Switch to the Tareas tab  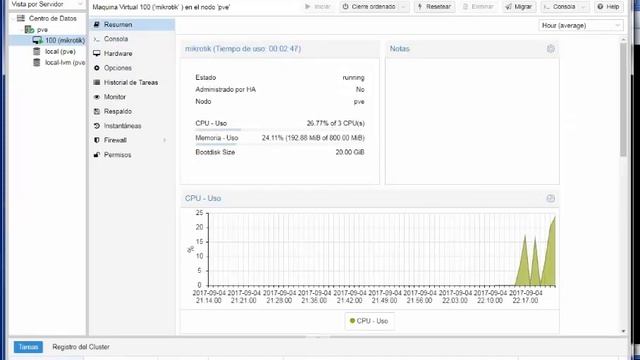point(28,347)
